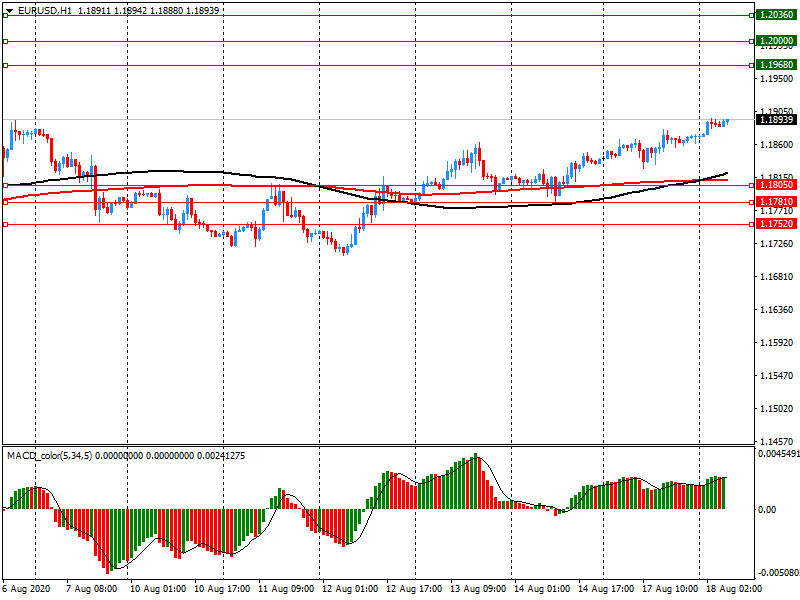The width and height of the screenshot is (800, 600).
Task: Click the green 1.19680 price level tag
Action: coord(776,65)
